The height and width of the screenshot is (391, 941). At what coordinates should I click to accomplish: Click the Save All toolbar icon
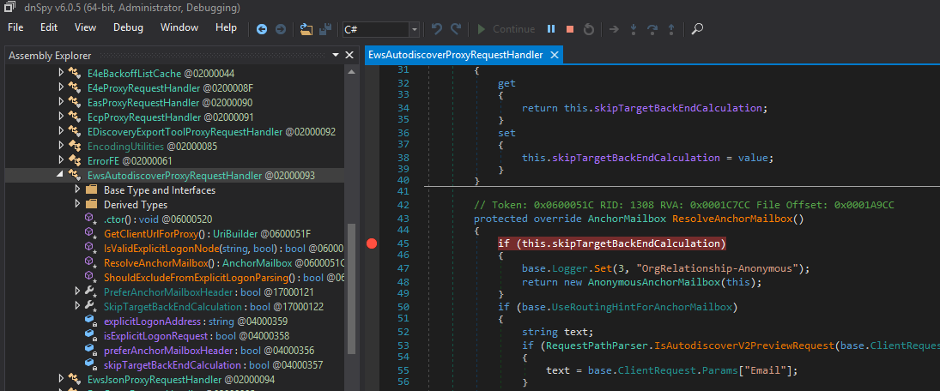click(x=325, y=29)
